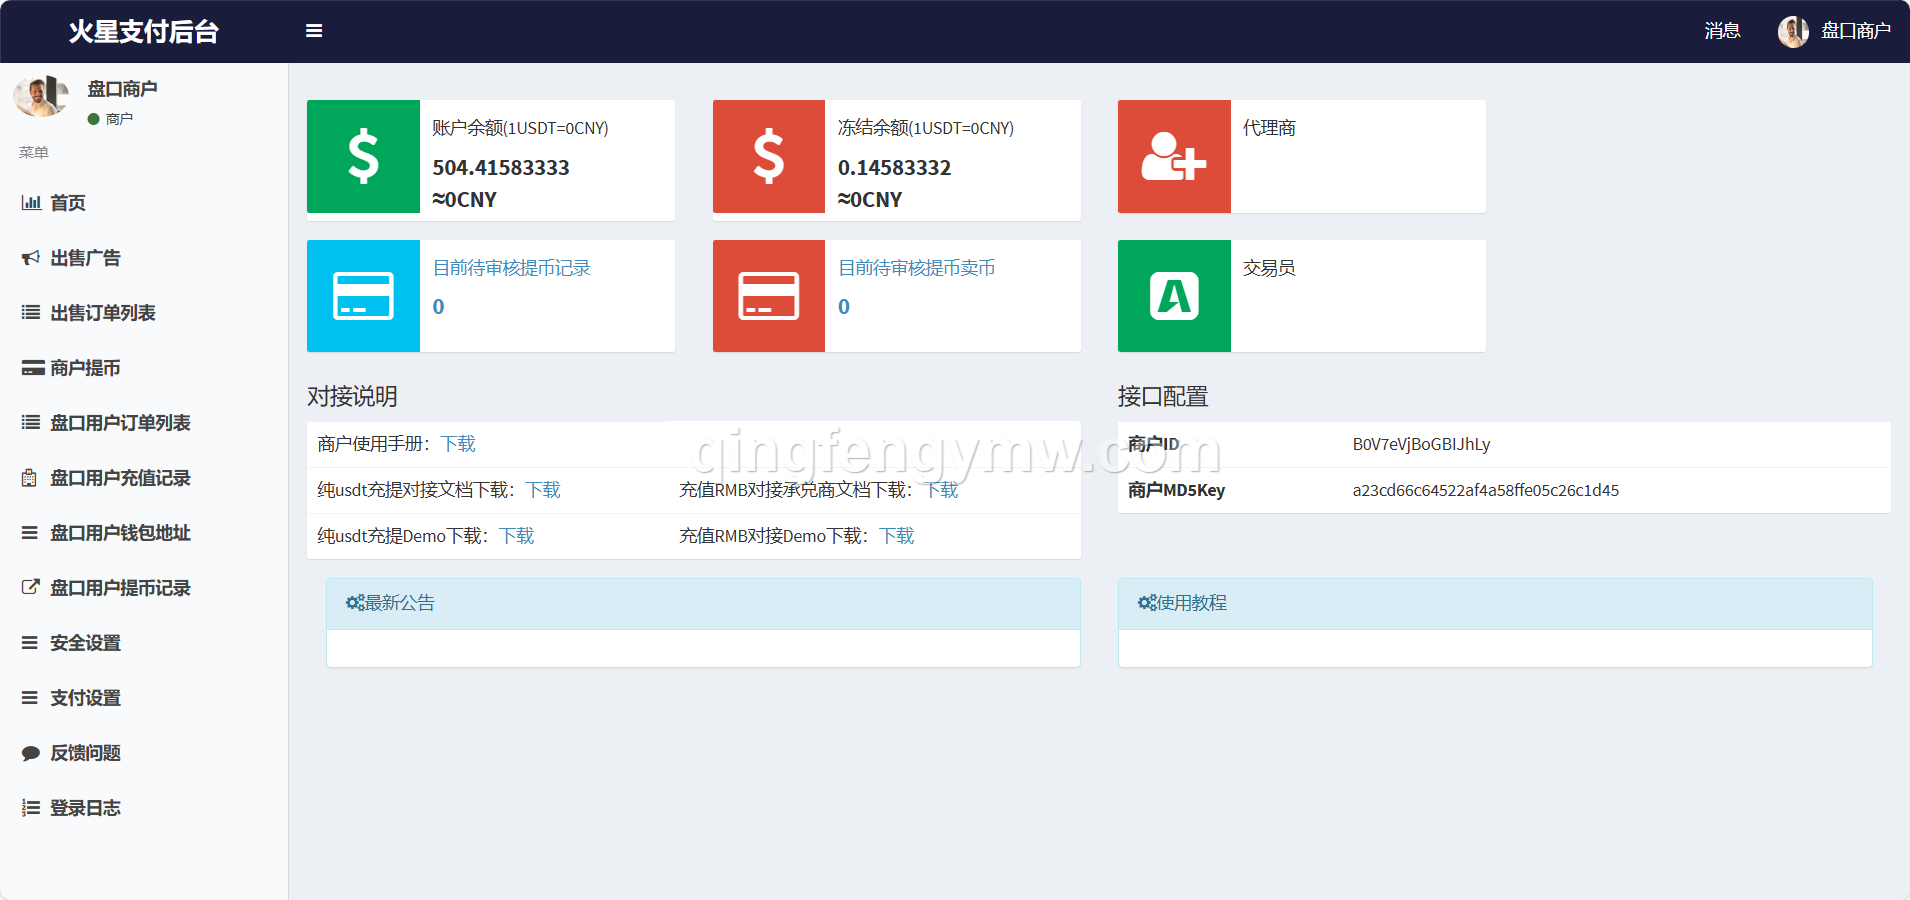Click the gears icon in 使用教程 header

click(1147, 603)
